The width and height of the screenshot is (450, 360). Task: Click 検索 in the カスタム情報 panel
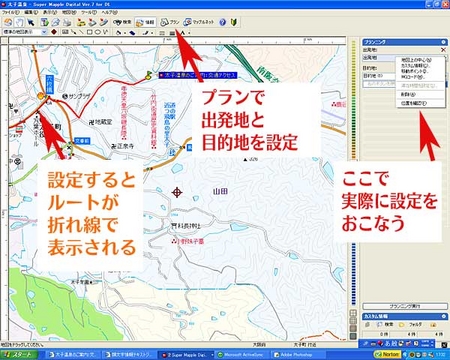coord(384,324)
